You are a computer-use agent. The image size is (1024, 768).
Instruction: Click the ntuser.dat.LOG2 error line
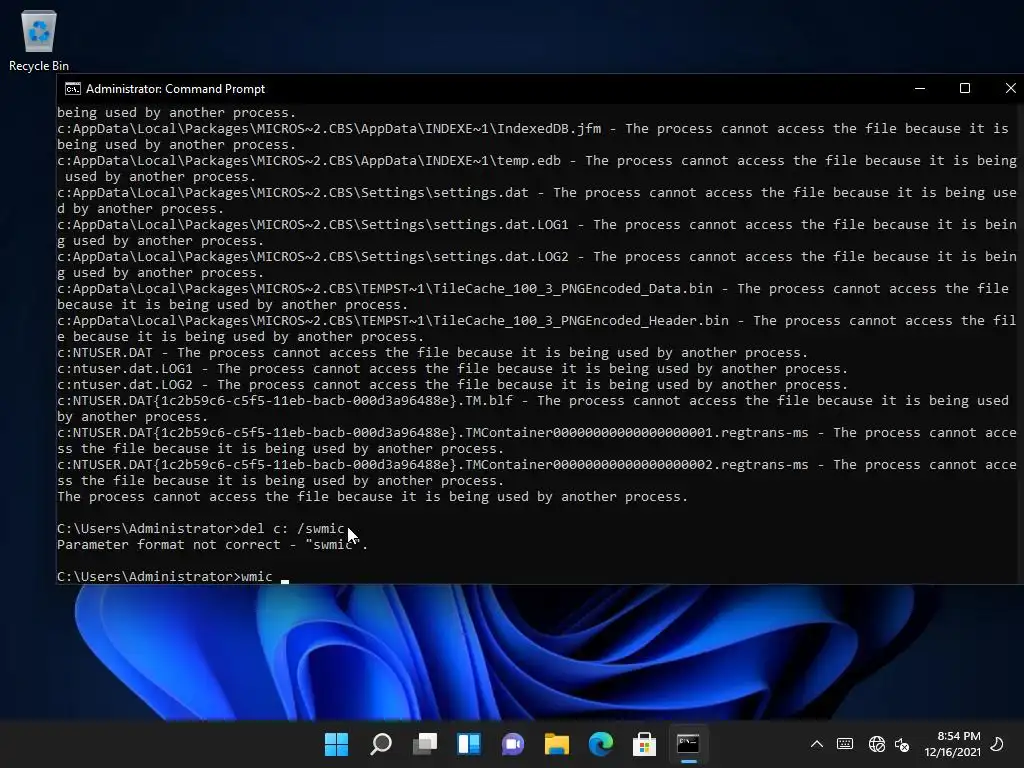452,385
